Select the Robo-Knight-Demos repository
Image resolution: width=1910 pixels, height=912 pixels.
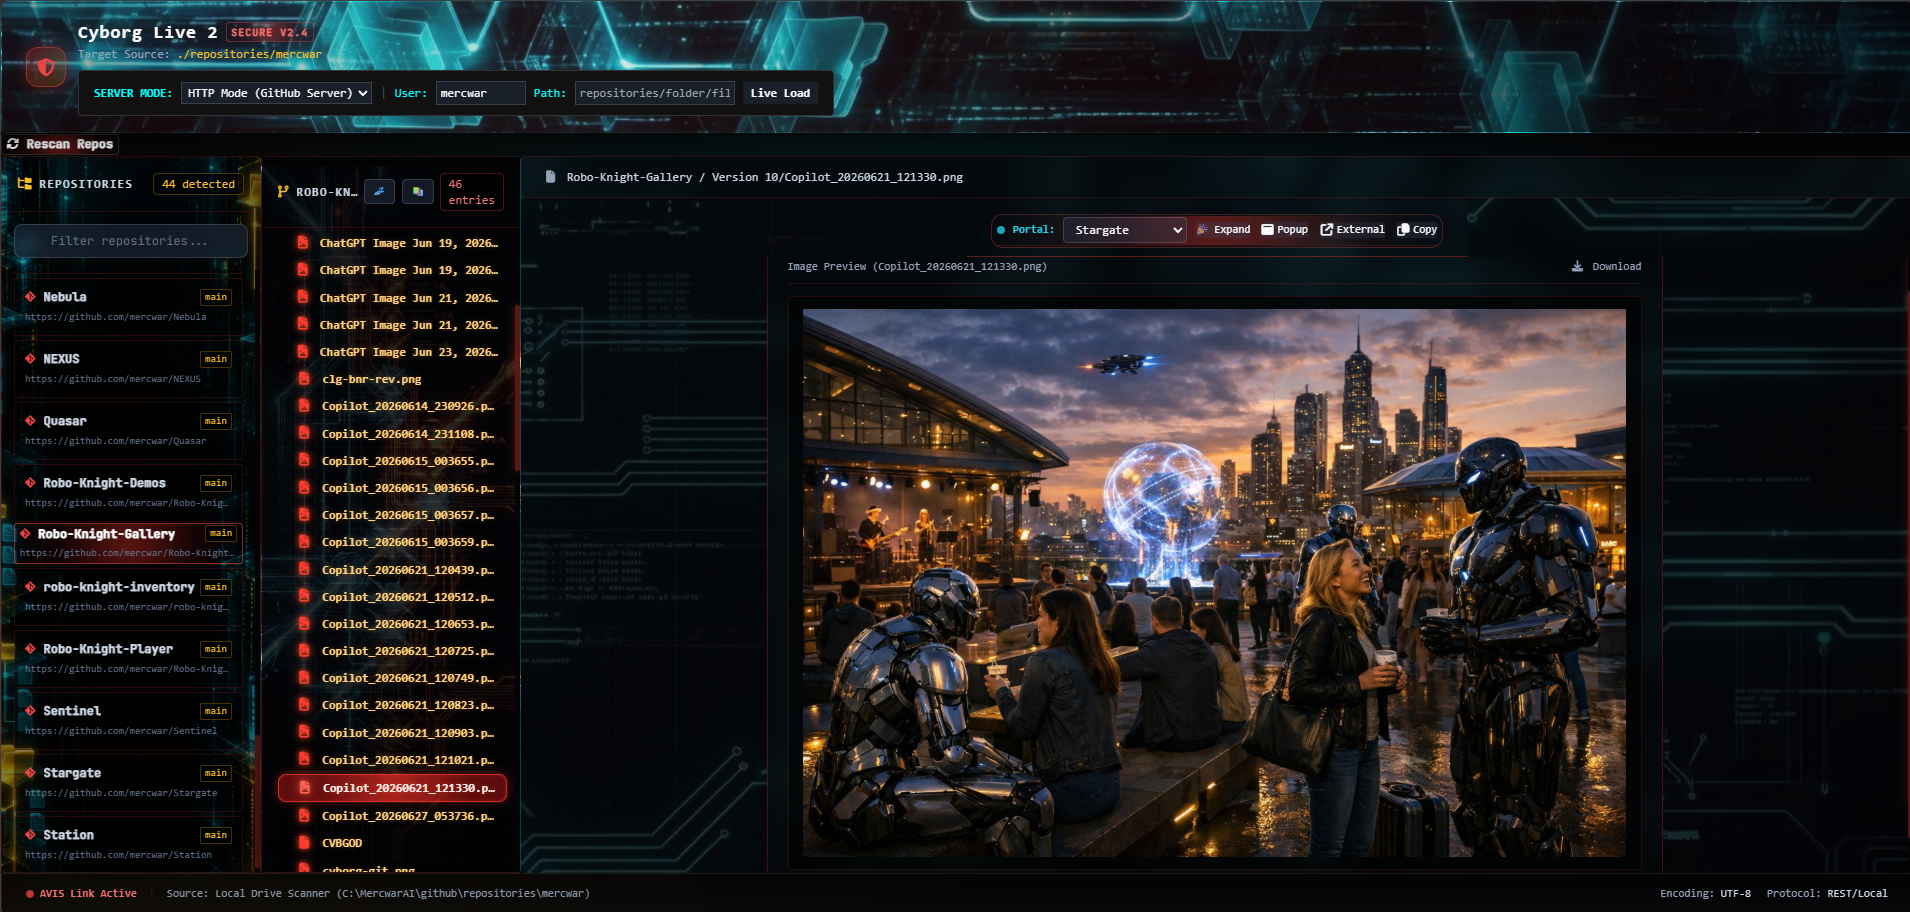point(129,492)
